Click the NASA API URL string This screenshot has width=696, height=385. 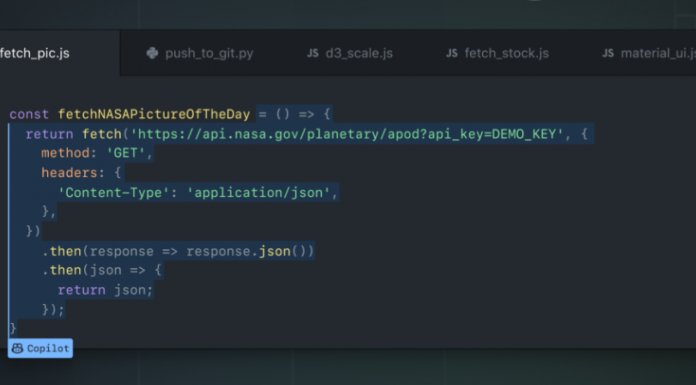click(347, 134)
